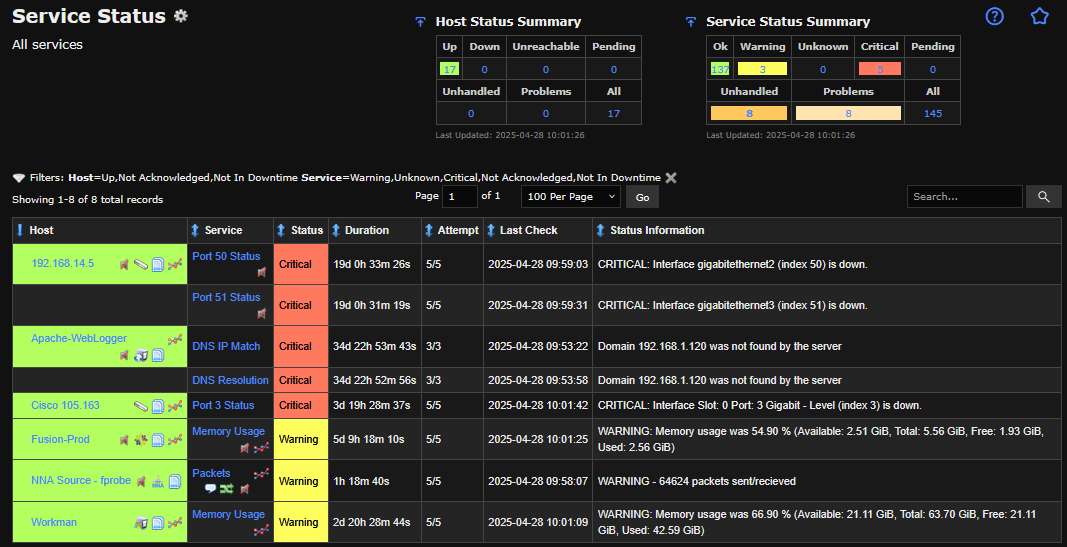Click the NNA icon for NNA Source host
This screenshot has height=547, width=1067.
pyautogui.click(x=158, y=482)
